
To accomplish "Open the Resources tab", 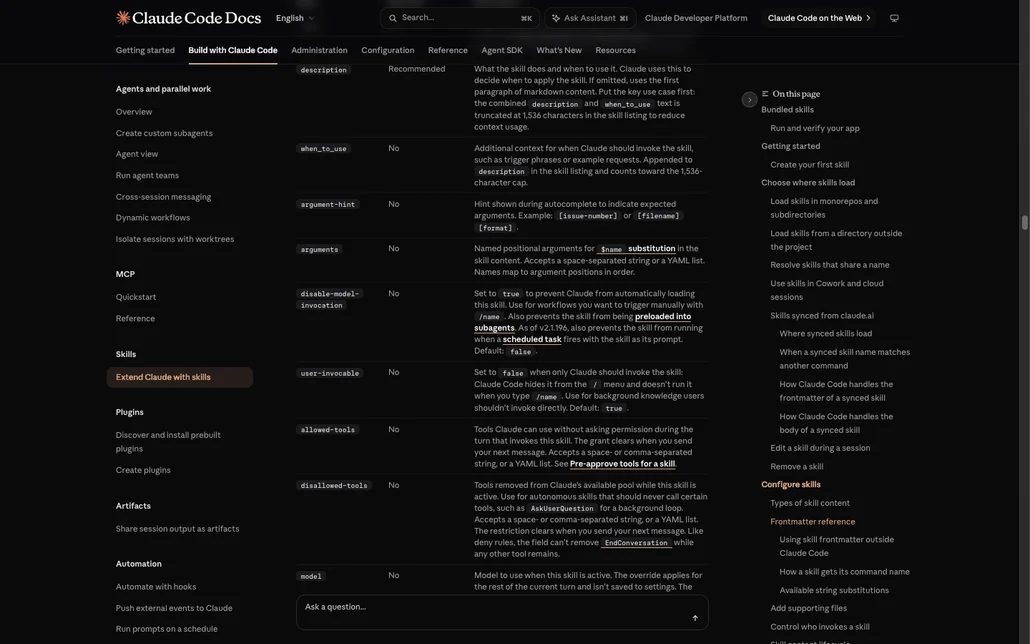I will coord(616,50).
